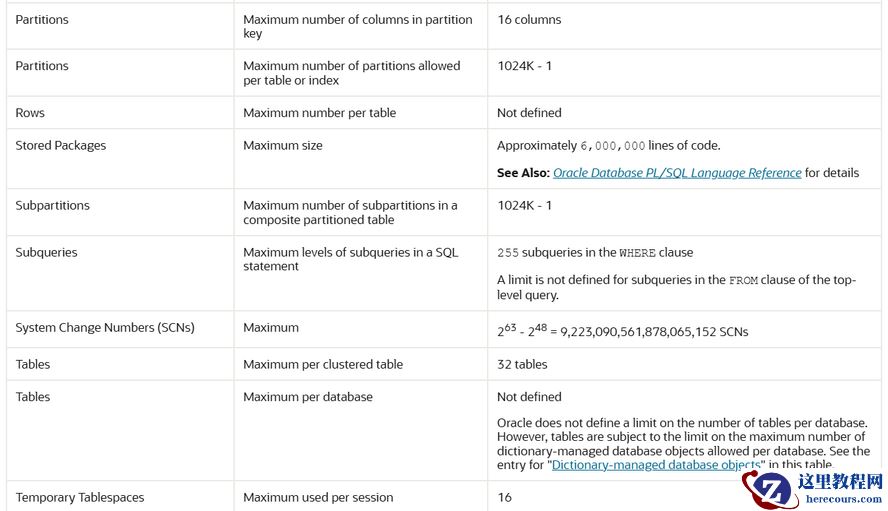The image size is (888, 511).
Task: Click "Approximately 6,000,000 lines of code" text
Action: (x=608, y=146)
